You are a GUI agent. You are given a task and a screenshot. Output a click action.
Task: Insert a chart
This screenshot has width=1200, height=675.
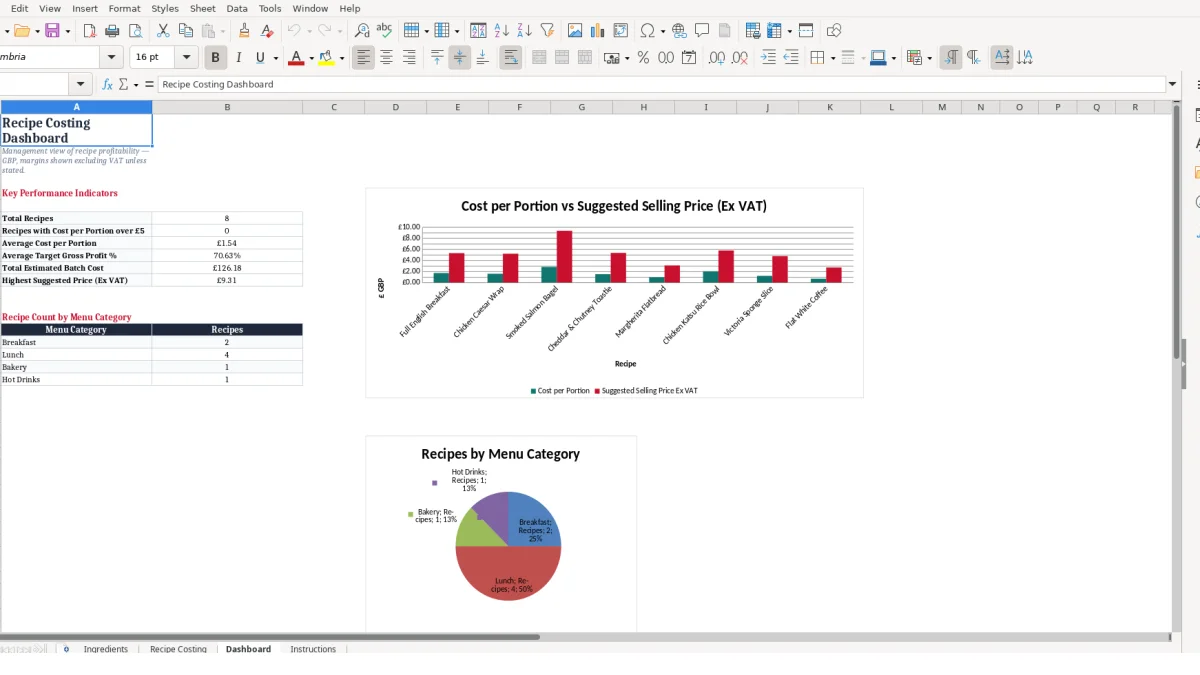[x=598, y=31]
